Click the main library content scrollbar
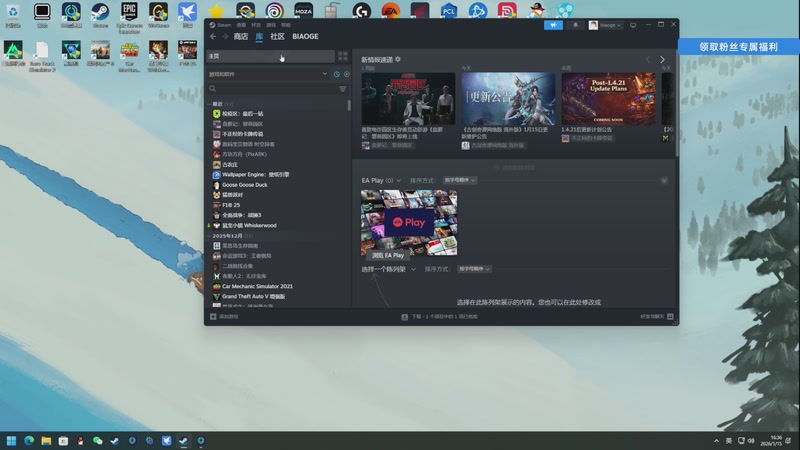800x450 pixels. (677, 102)
